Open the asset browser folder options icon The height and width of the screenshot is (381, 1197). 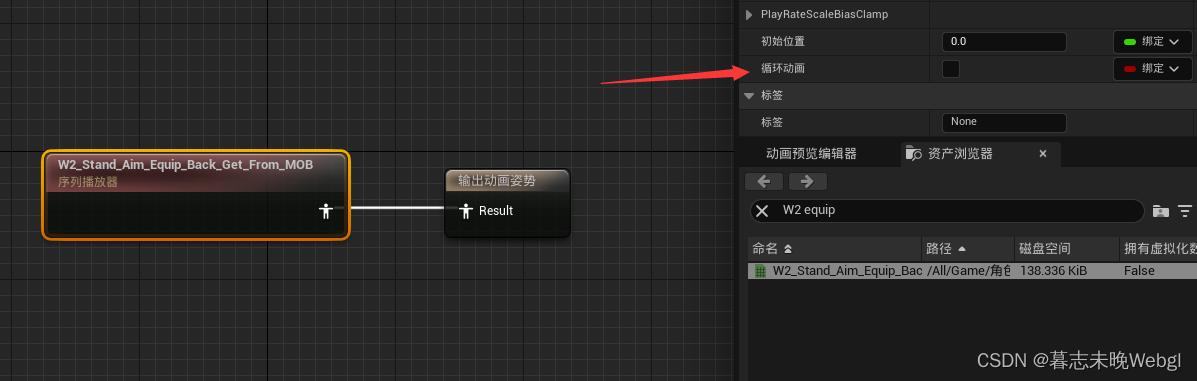click(x=1160, y=211)
